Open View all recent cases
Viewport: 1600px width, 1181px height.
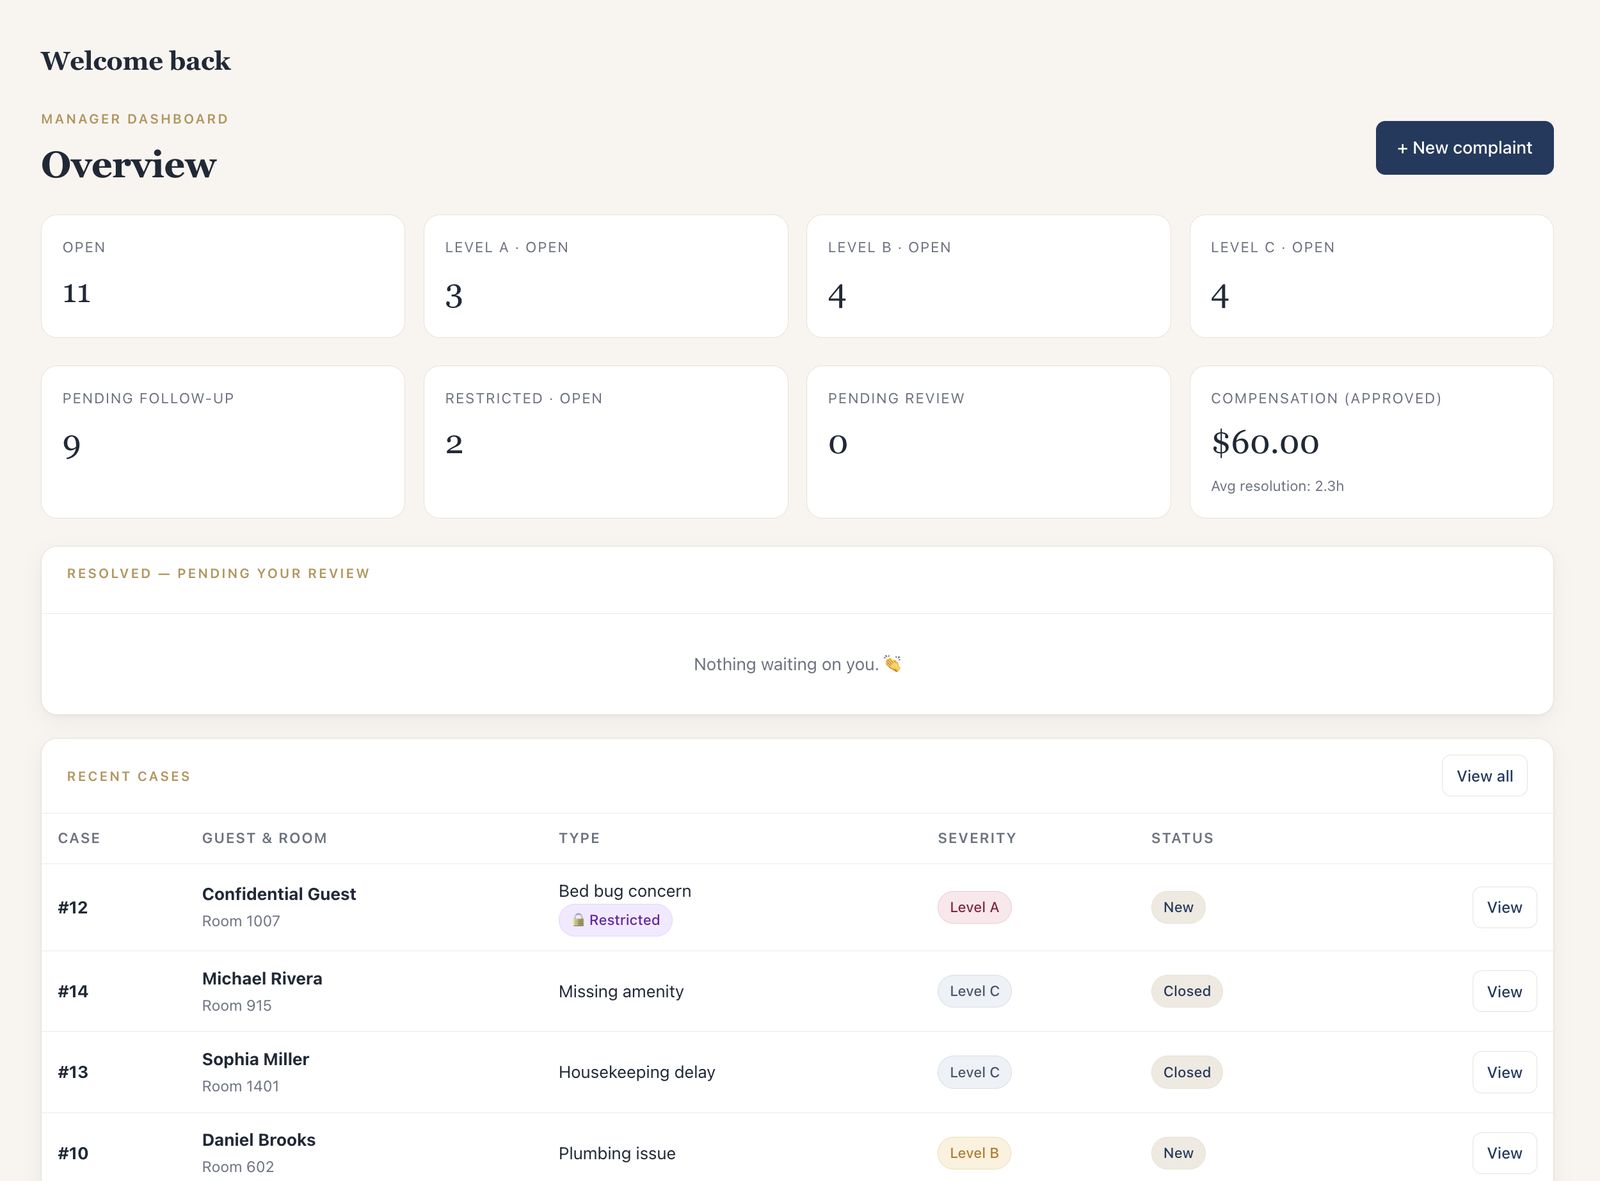tap(1484, 776)
